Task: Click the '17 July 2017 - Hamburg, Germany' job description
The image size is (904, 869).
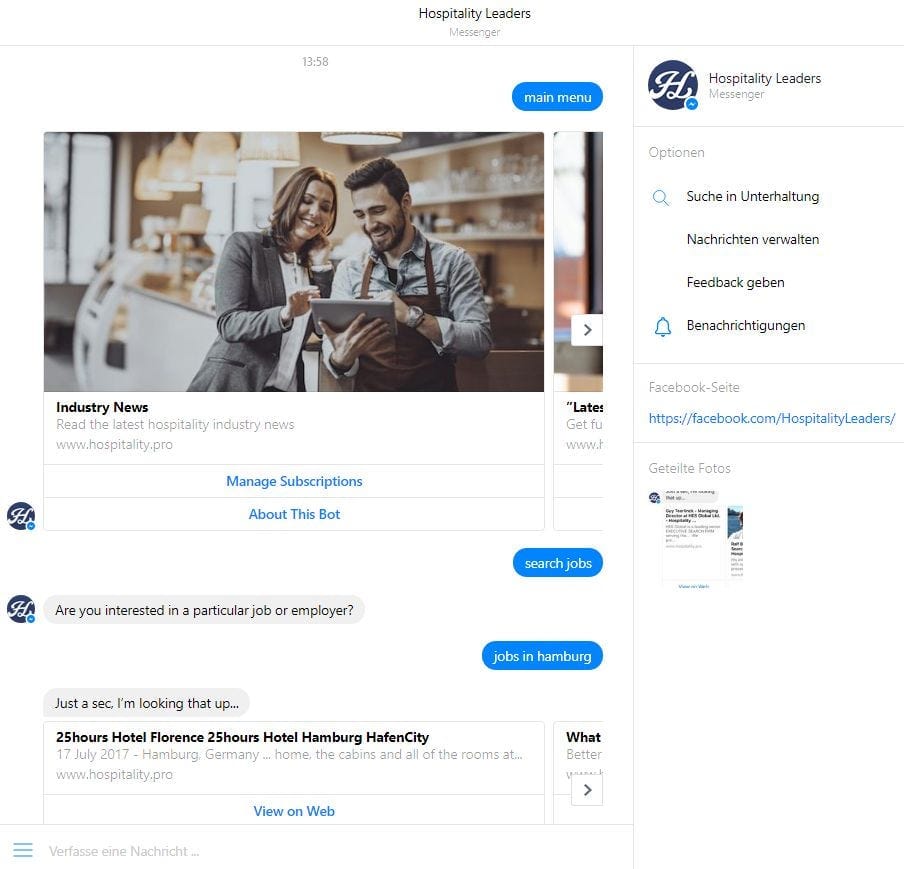Action: (289, 754)
